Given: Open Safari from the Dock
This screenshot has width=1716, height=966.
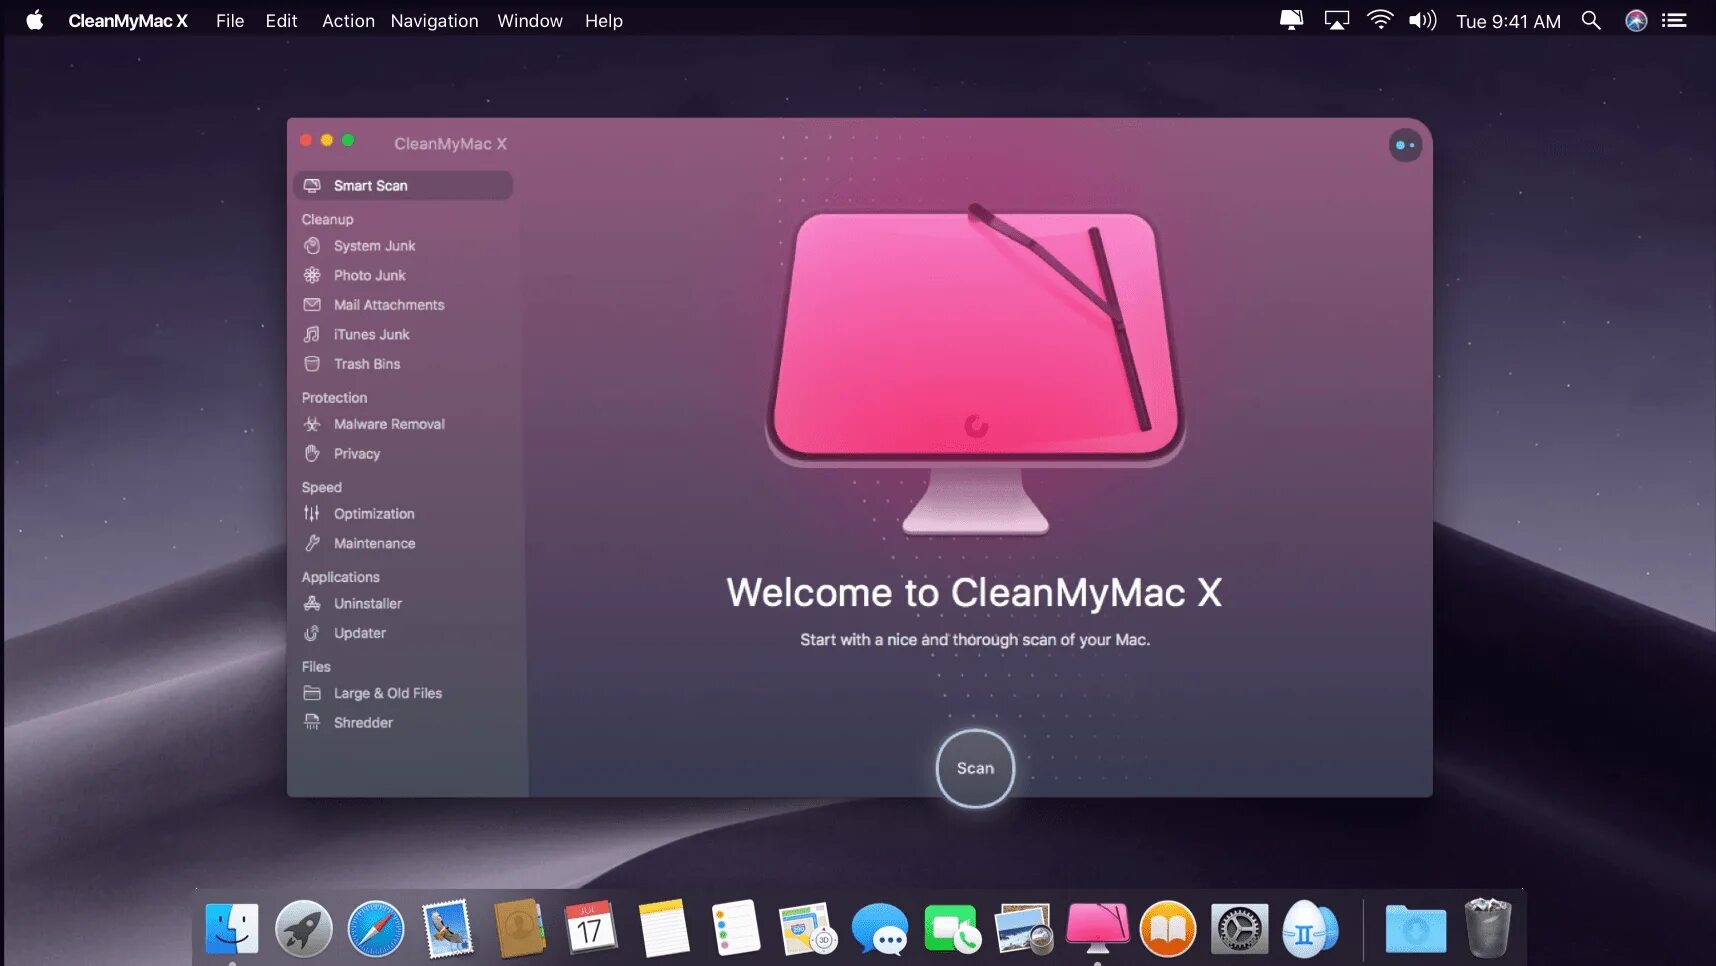Looking at the screenshot, I should pos(376,929).
